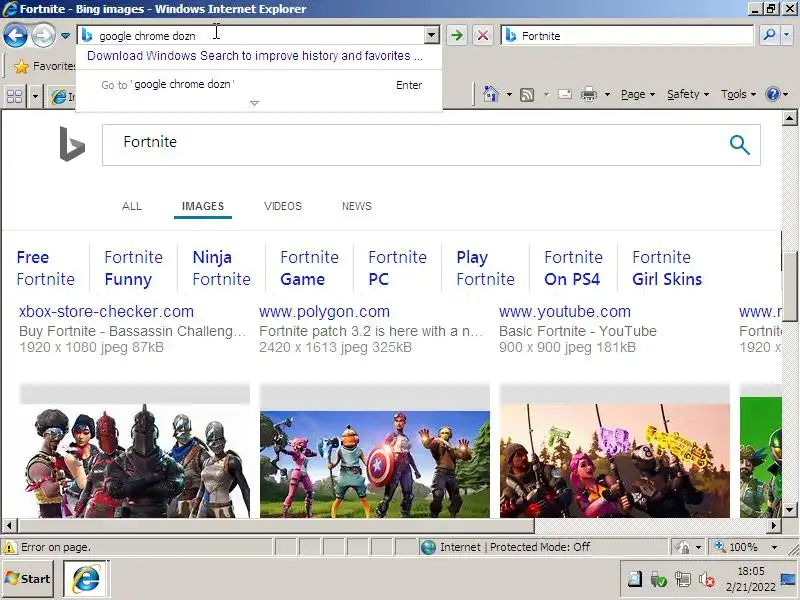Click the Forward navigation button
Viewport: 800px width, 600px height.
click(43, 35)
